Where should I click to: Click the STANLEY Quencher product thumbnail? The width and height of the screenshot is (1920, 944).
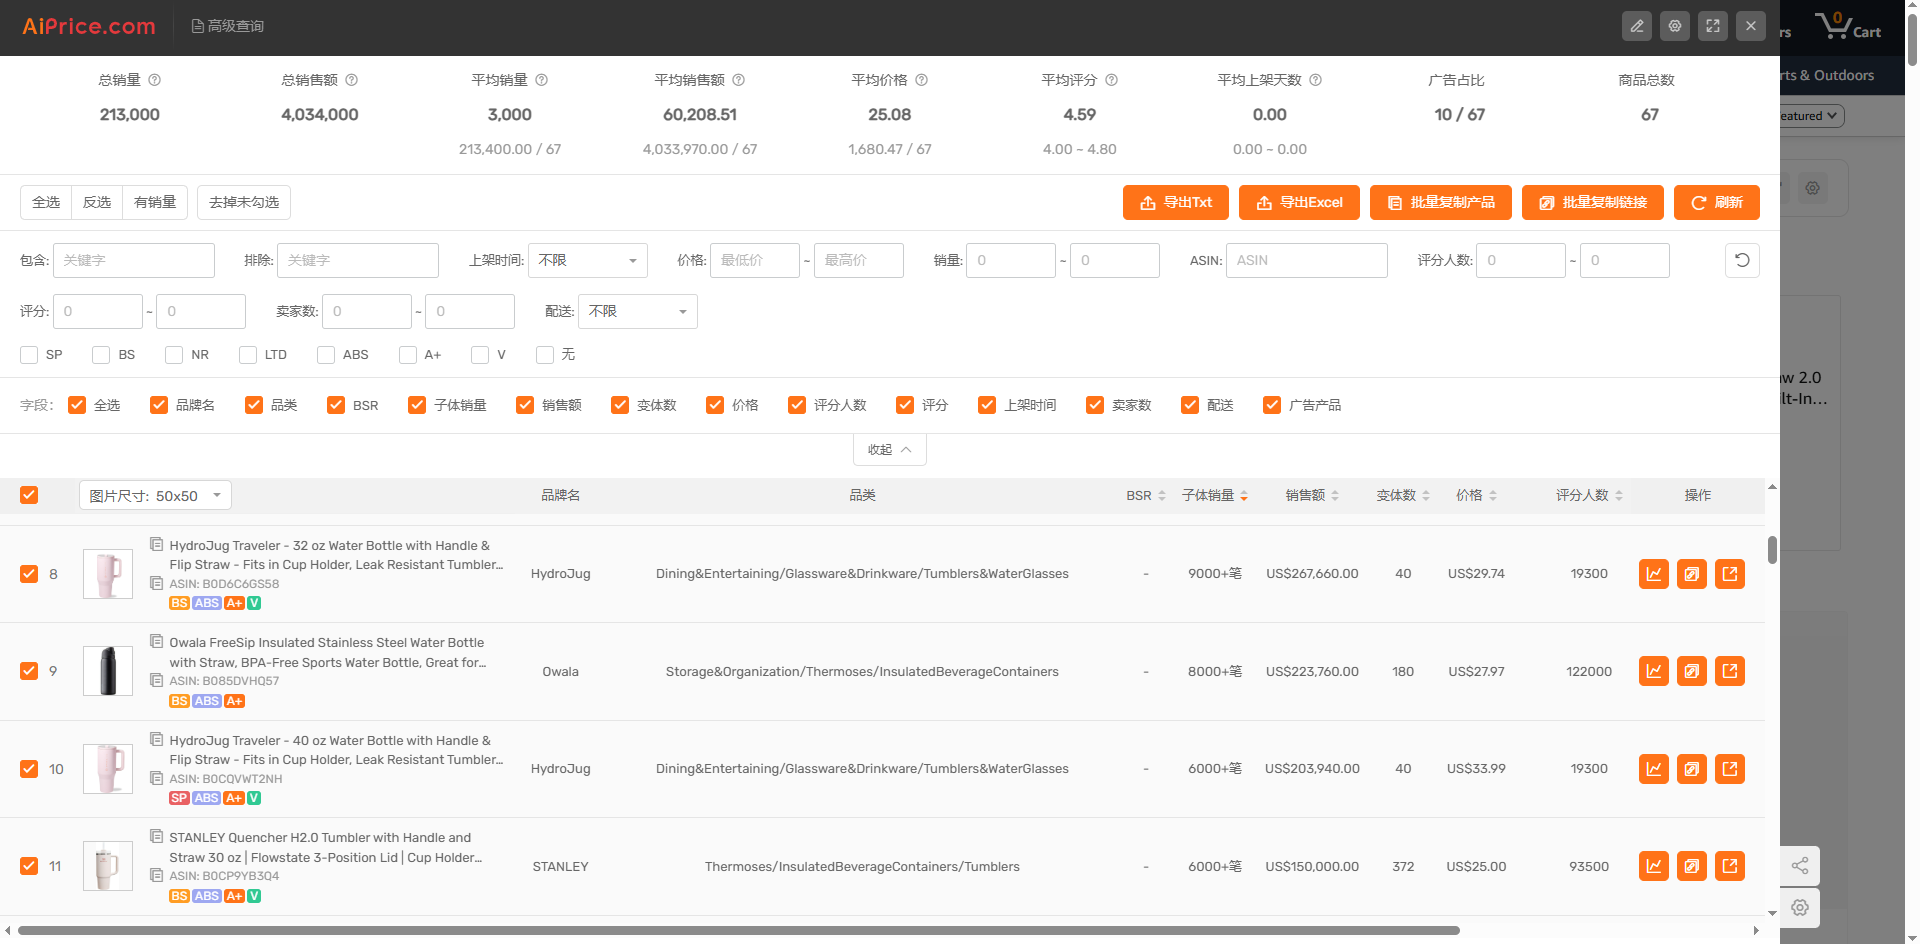click(108, 866)
